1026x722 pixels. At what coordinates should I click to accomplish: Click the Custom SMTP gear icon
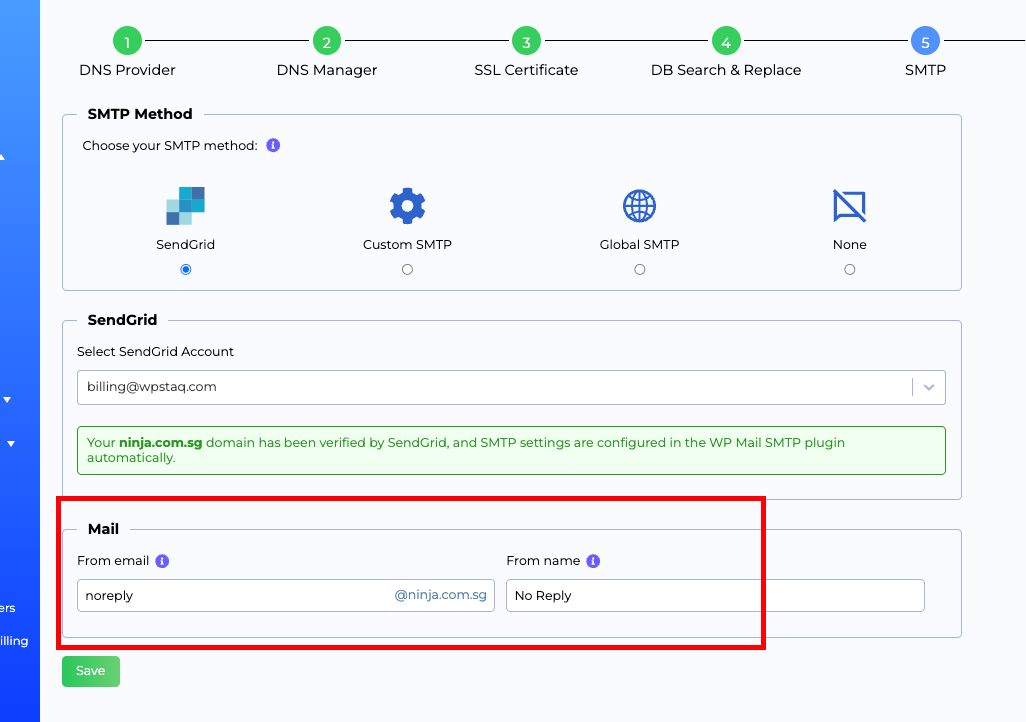coord(407,206)
